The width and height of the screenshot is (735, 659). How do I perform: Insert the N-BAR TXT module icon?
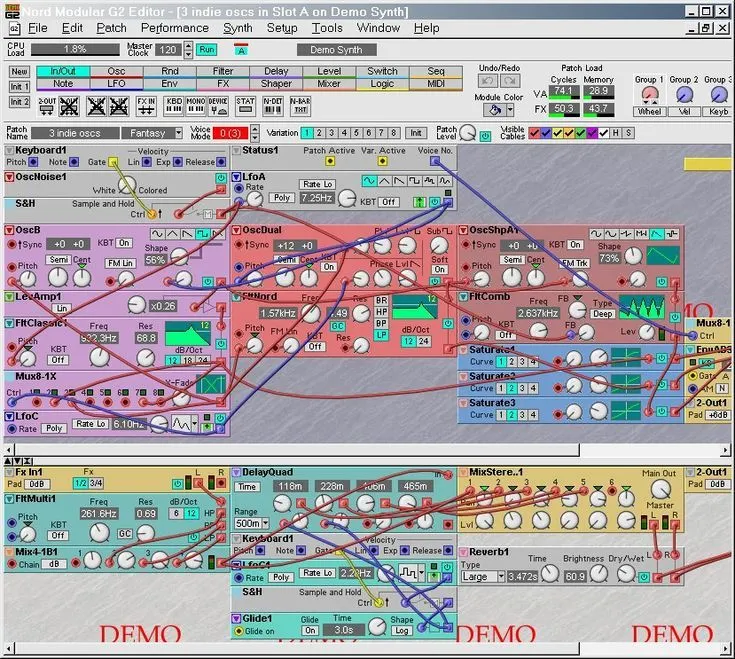[x=300, y=106]
